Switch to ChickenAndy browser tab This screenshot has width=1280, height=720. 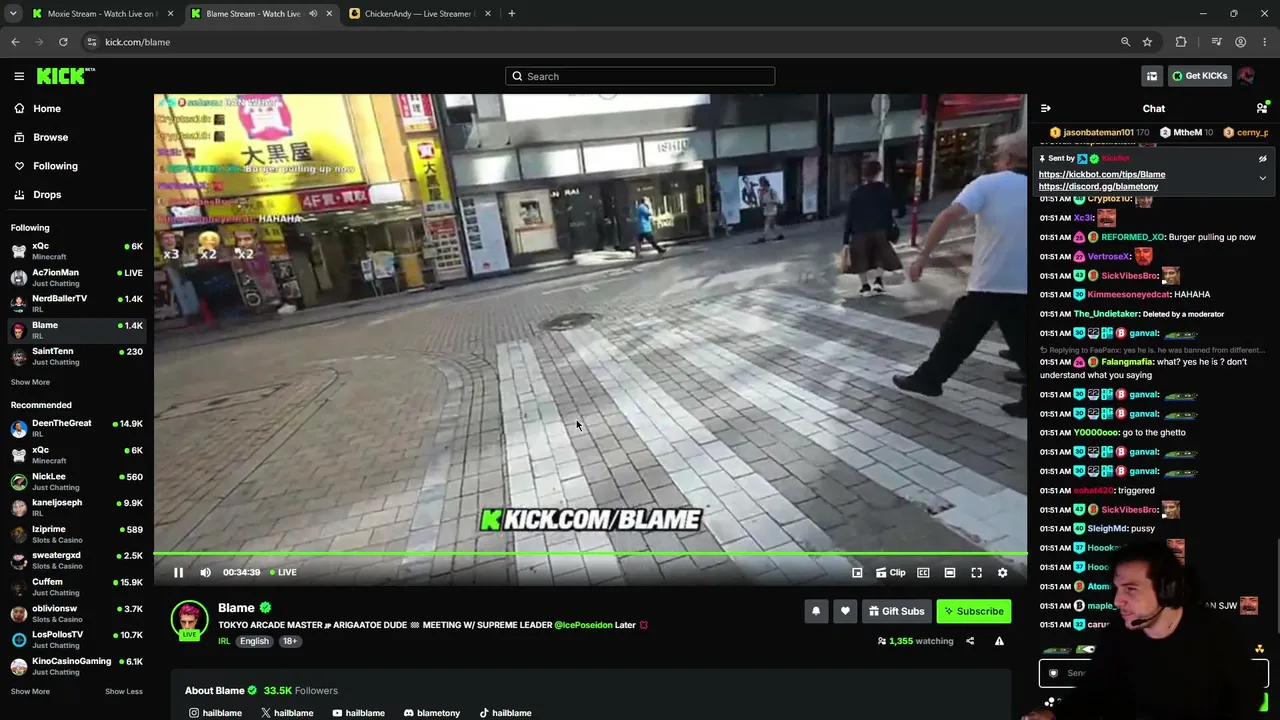[418, 14]
